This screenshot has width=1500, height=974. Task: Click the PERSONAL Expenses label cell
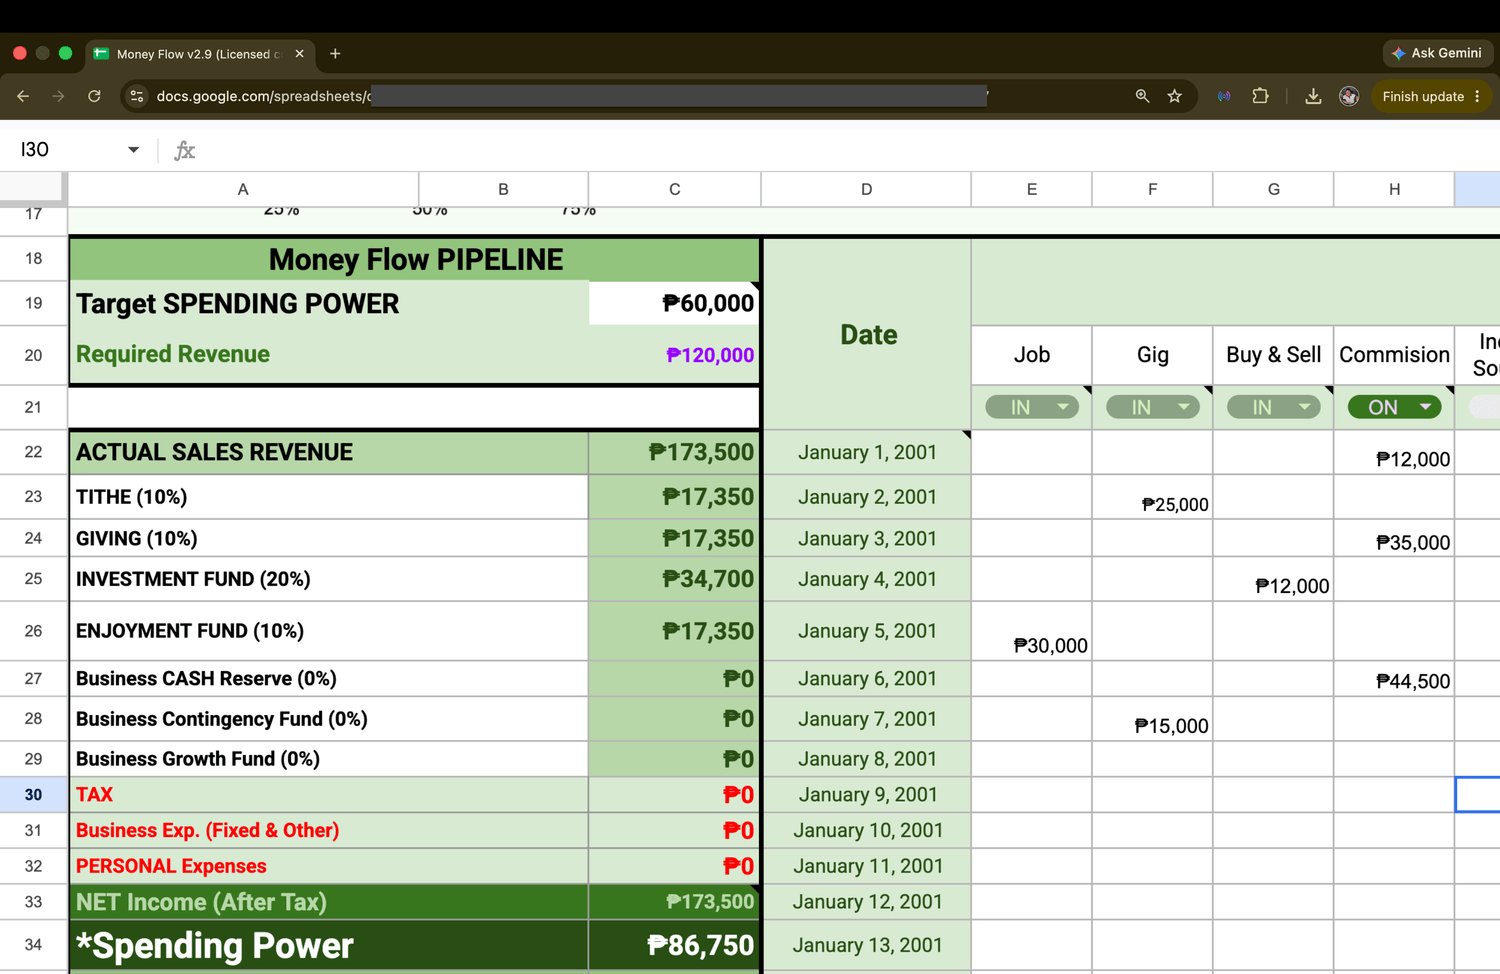click(329, 866)
